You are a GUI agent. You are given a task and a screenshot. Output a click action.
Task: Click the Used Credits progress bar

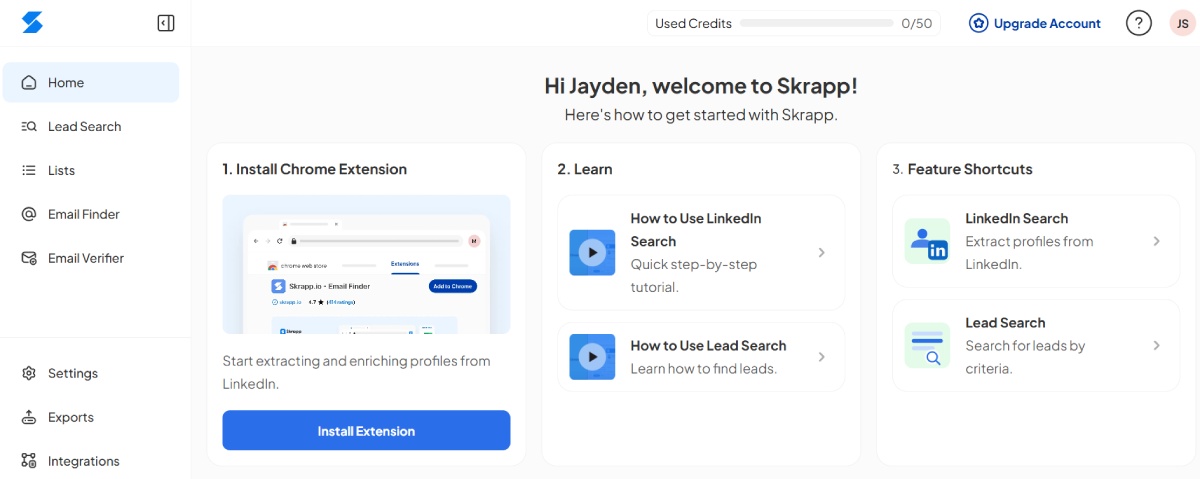point(817,23)
